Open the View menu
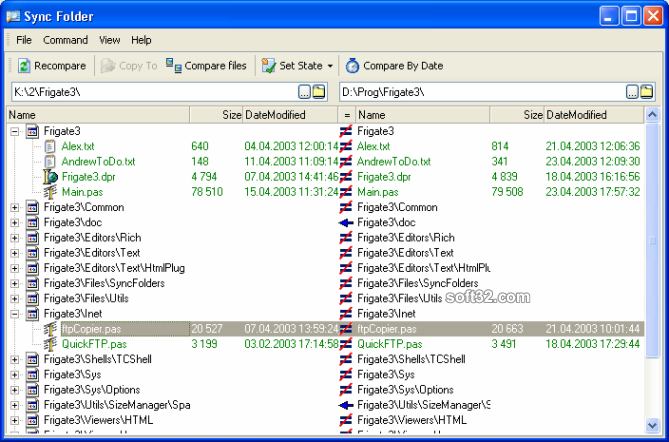 [110, 40]
